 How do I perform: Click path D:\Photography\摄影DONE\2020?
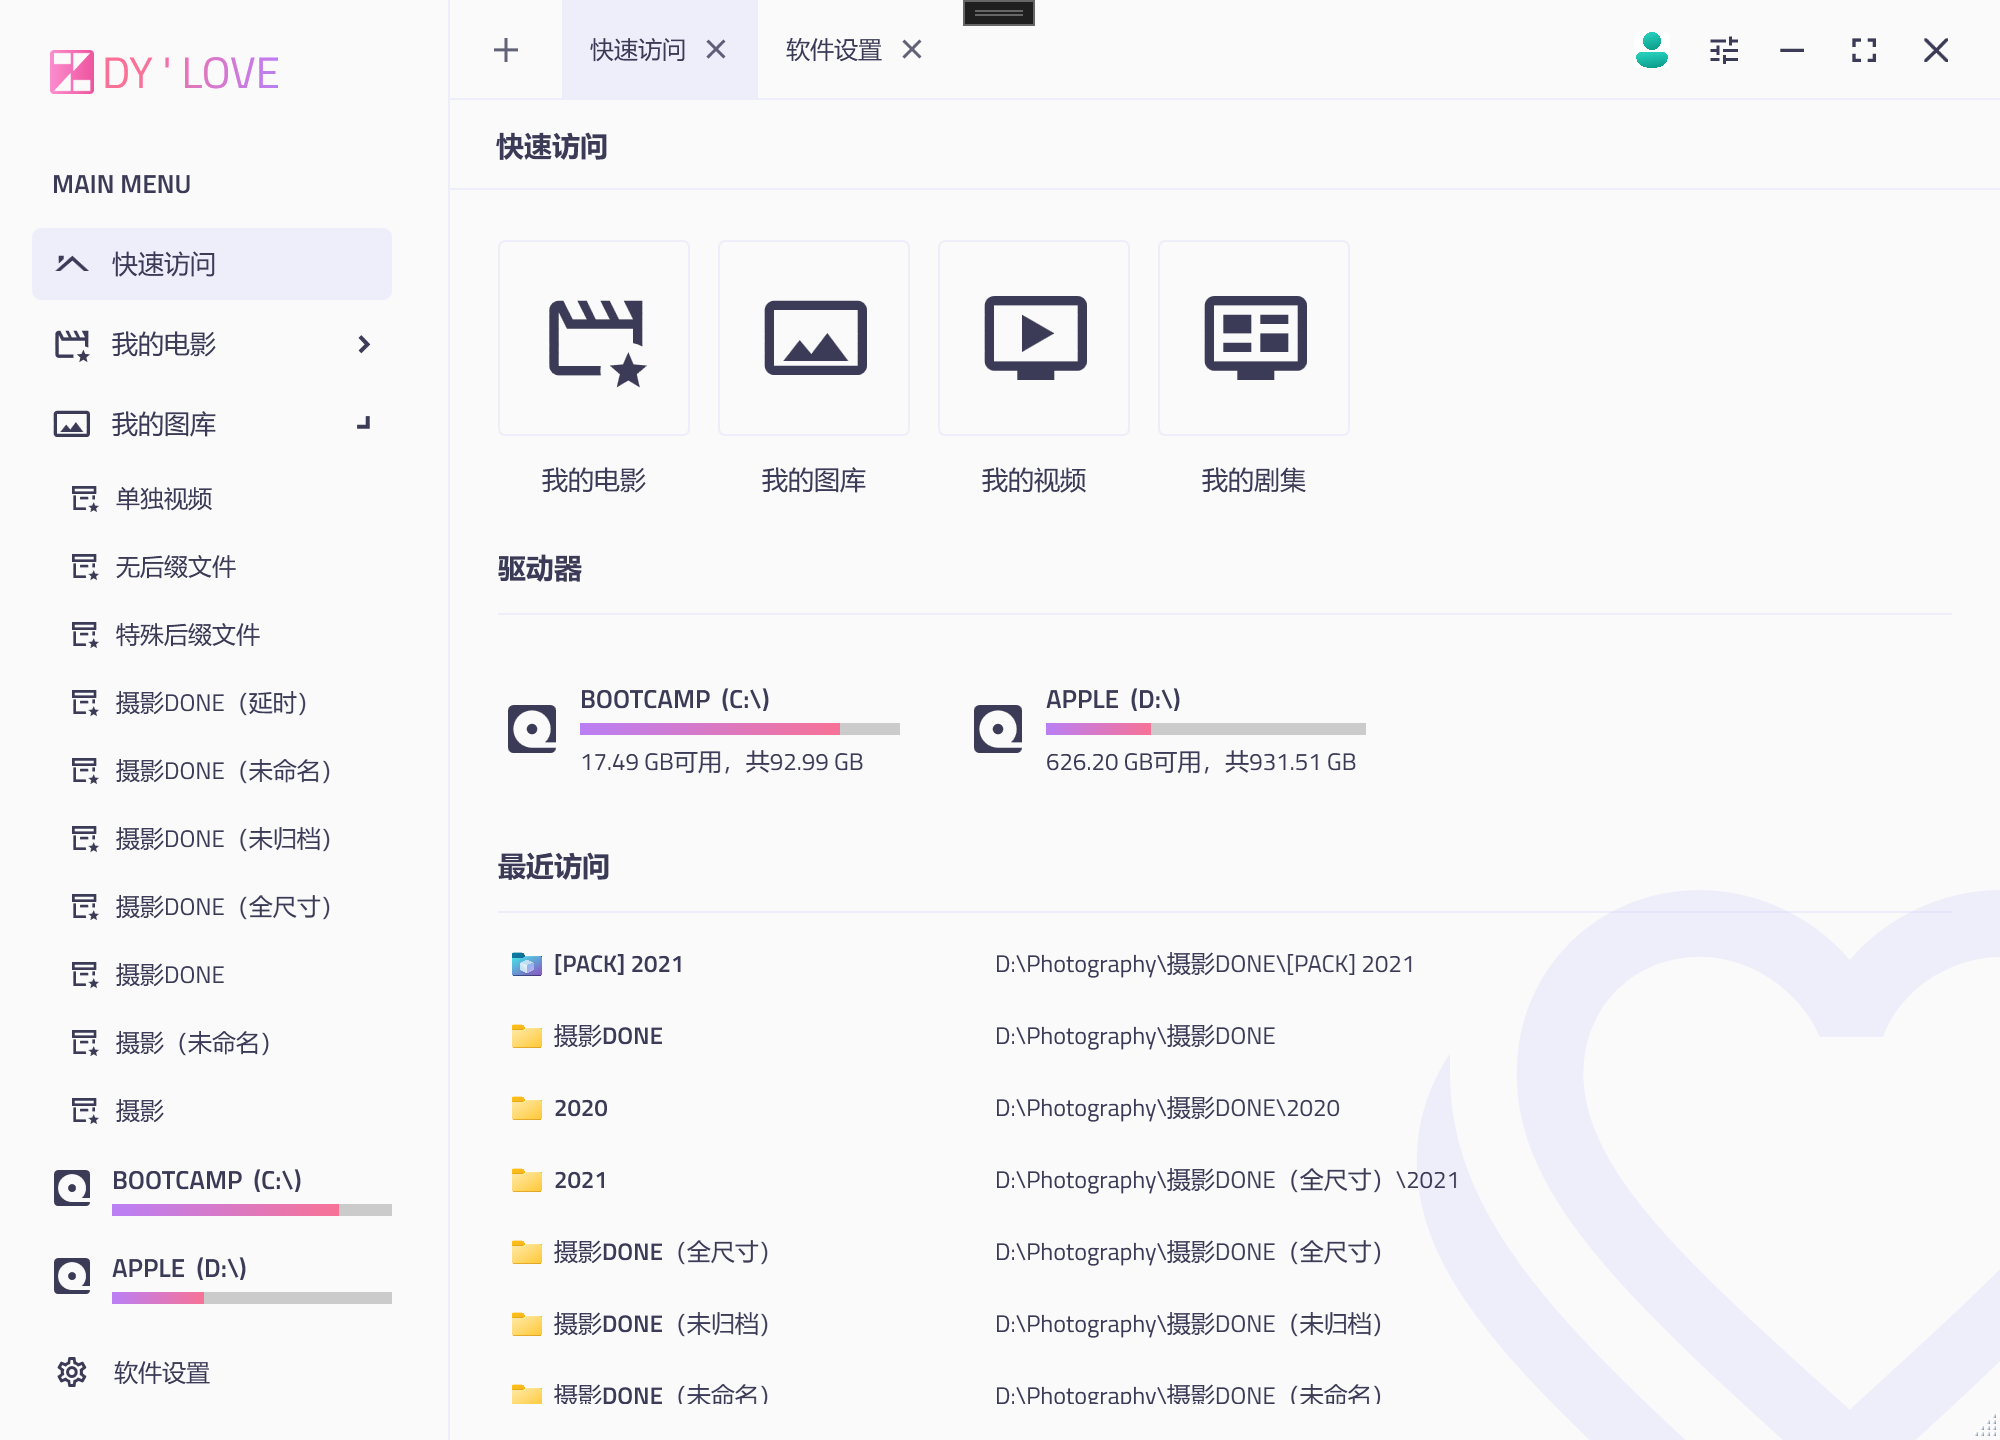(x=1167, y=1108)
